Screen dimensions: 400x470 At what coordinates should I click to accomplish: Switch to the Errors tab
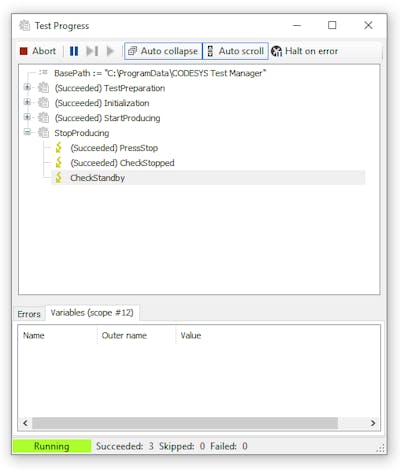point(29,314)
